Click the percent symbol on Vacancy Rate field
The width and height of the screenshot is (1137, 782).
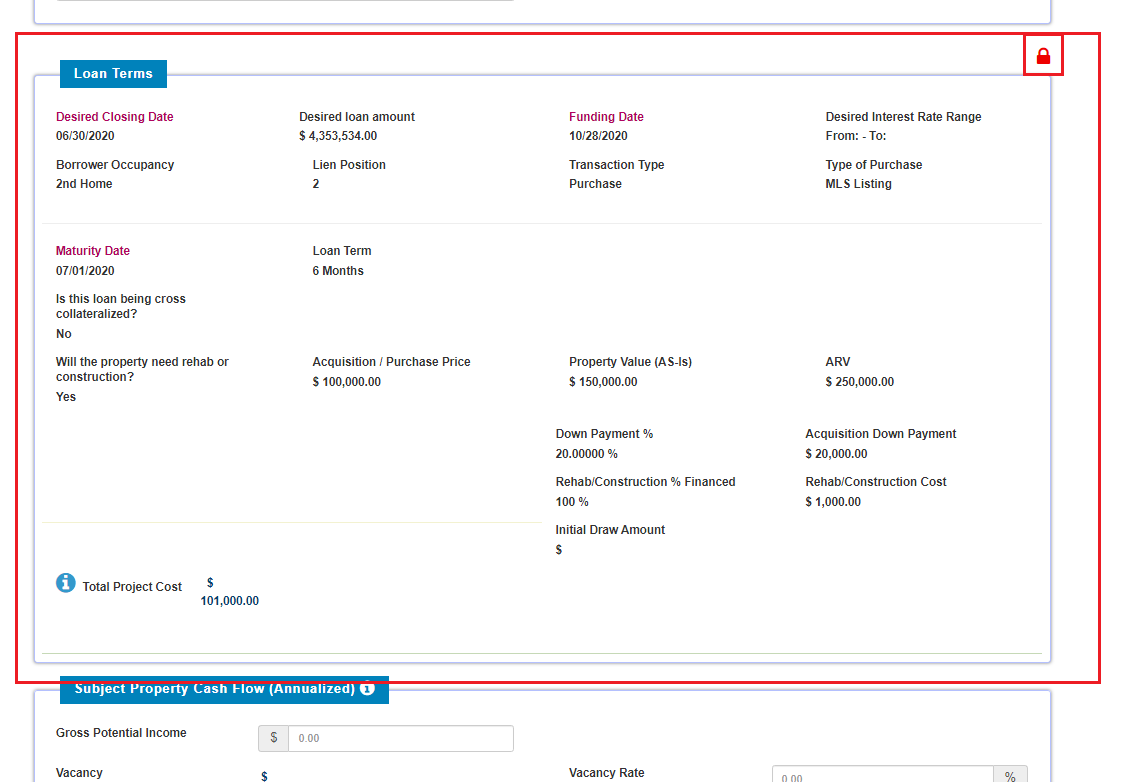tap(1010, 777)
